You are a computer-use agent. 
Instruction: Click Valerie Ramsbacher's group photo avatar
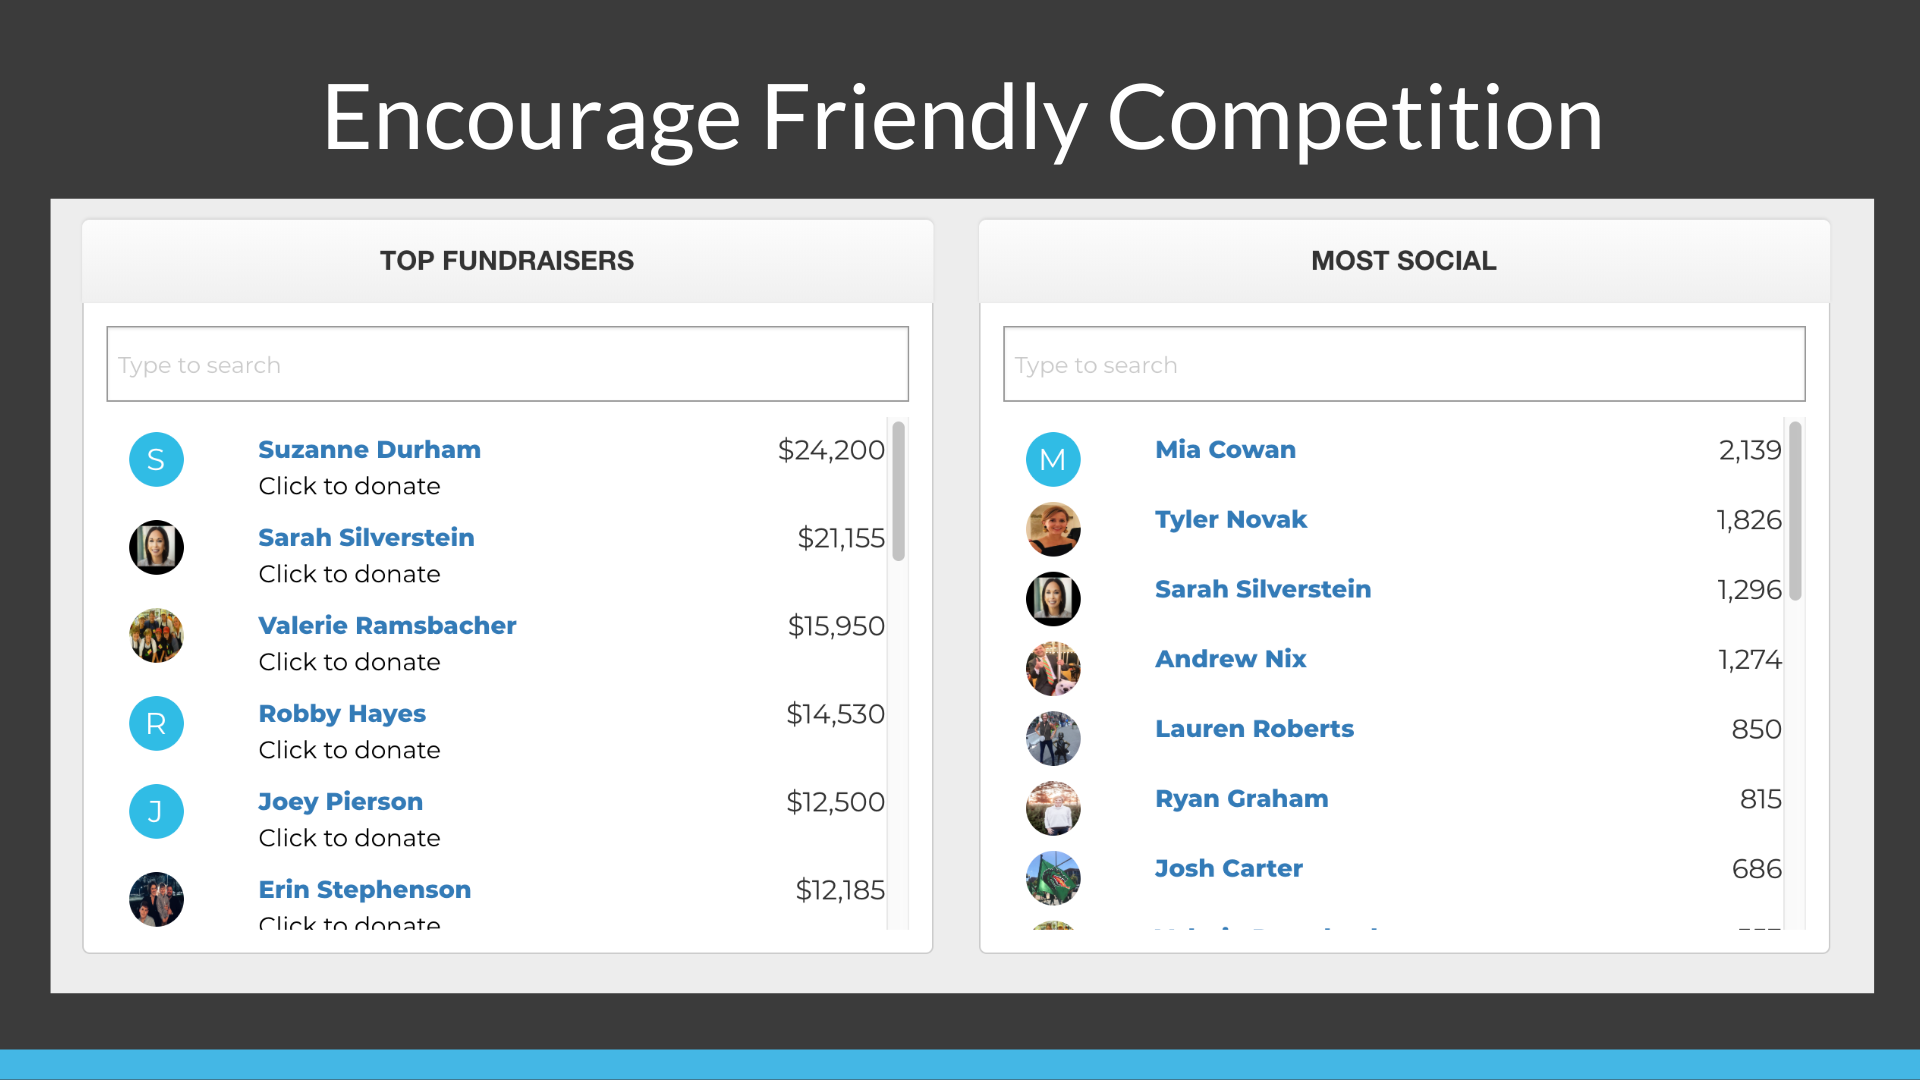tap(156, 636)
